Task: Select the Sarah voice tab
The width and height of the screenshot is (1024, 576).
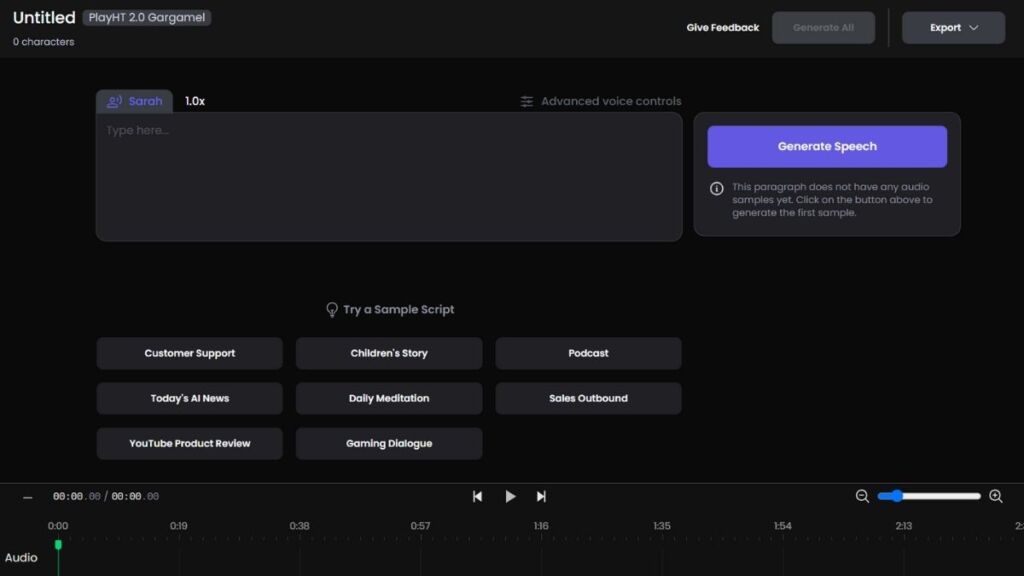Action: (x=134, y=101)
